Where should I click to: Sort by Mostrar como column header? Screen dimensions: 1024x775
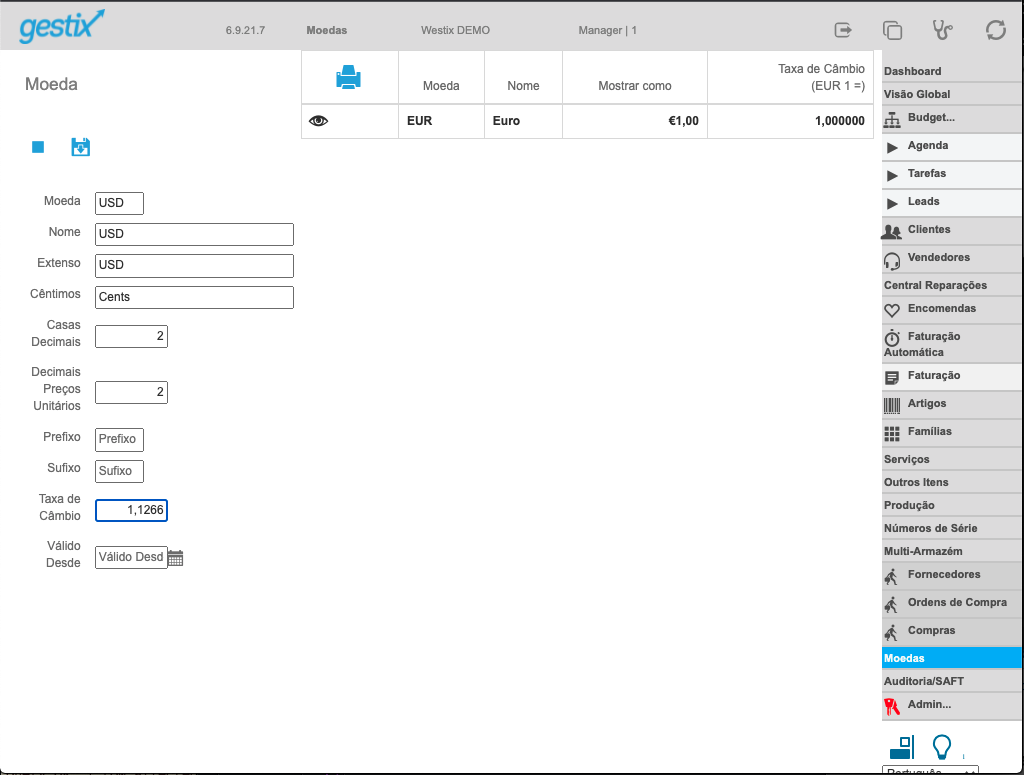point(634,86)
